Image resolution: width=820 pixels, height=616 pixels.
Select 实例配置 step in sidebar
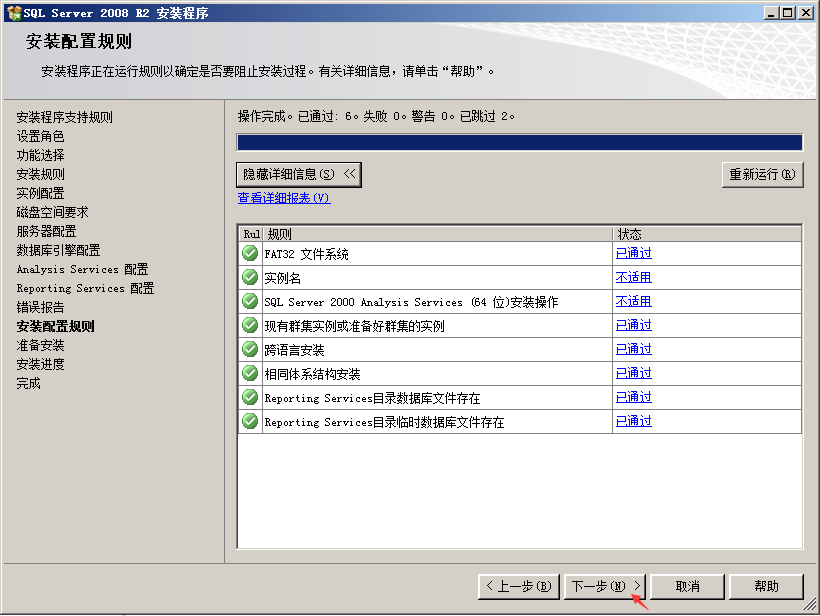[x=40, y=193]
